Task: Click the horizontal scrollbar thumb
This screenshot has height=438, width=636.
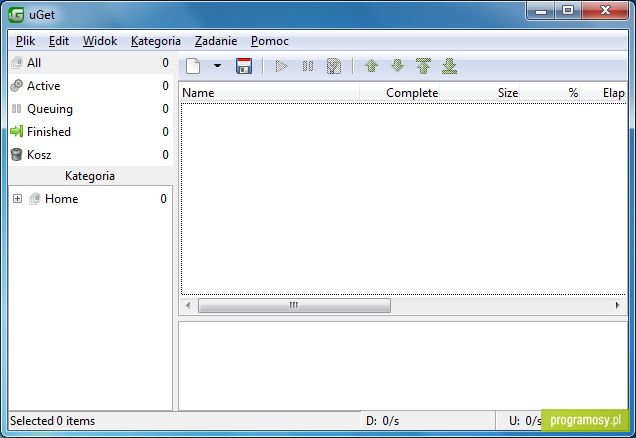Action: coord(294,305)
